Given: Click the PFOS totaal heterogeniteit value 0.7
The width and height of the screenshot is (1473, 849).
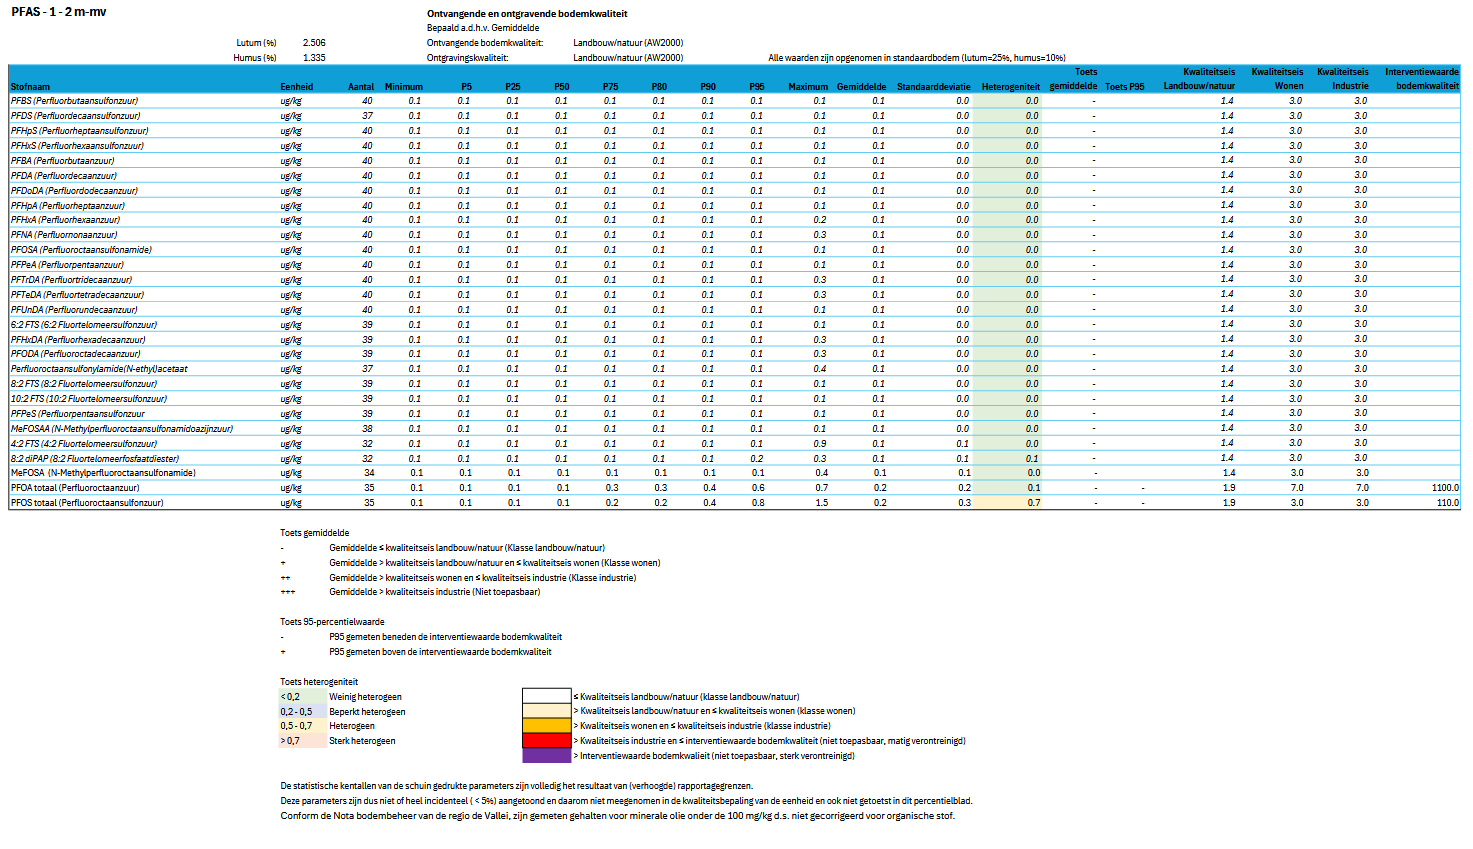Looking at the screenshot, I should pyautogui.click(x=1033, y=503).
